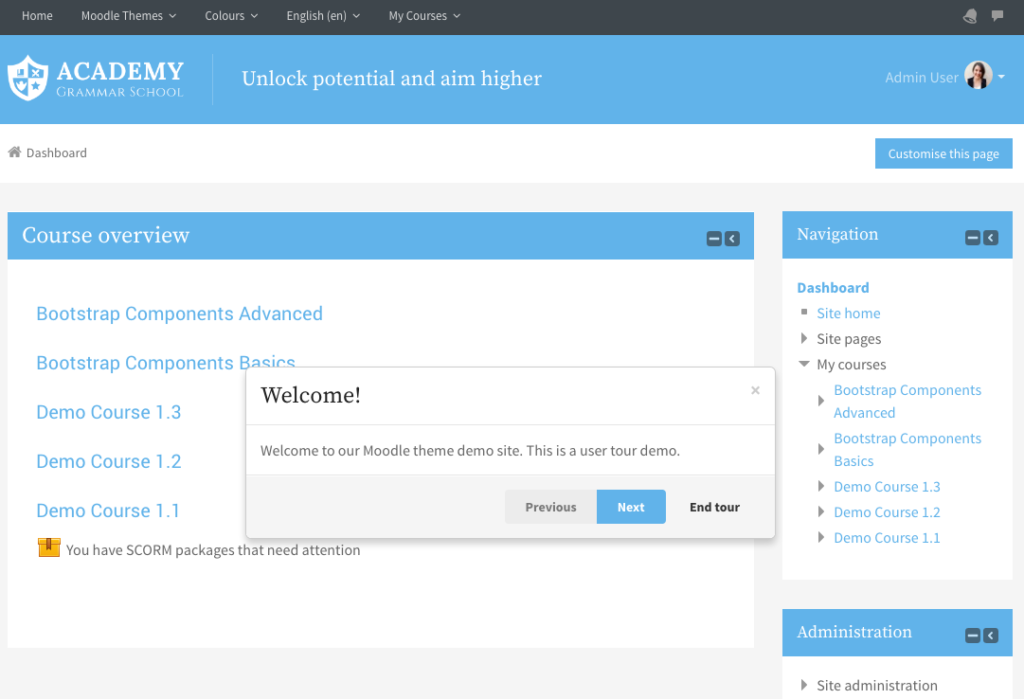Viewport: 1024px width, 699px height.
Task: Open the Admin User profile picture
Action: point(977,76)
